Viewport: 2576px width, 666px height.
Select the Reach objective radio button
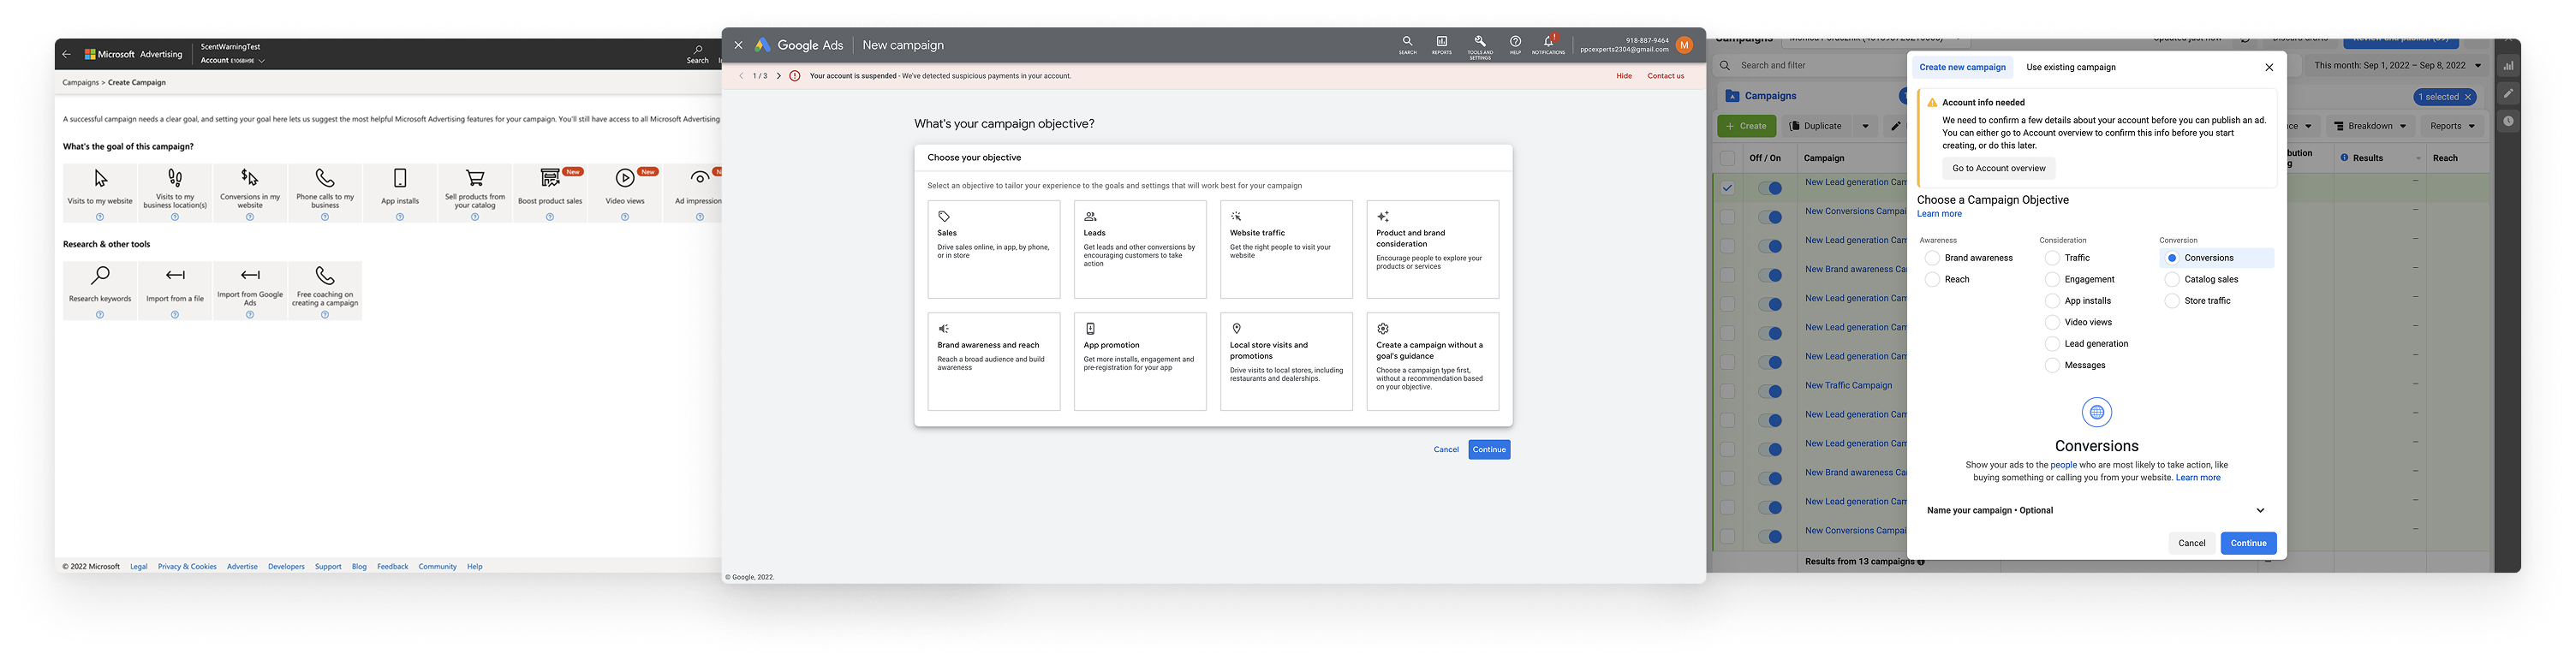(1932, 280)
